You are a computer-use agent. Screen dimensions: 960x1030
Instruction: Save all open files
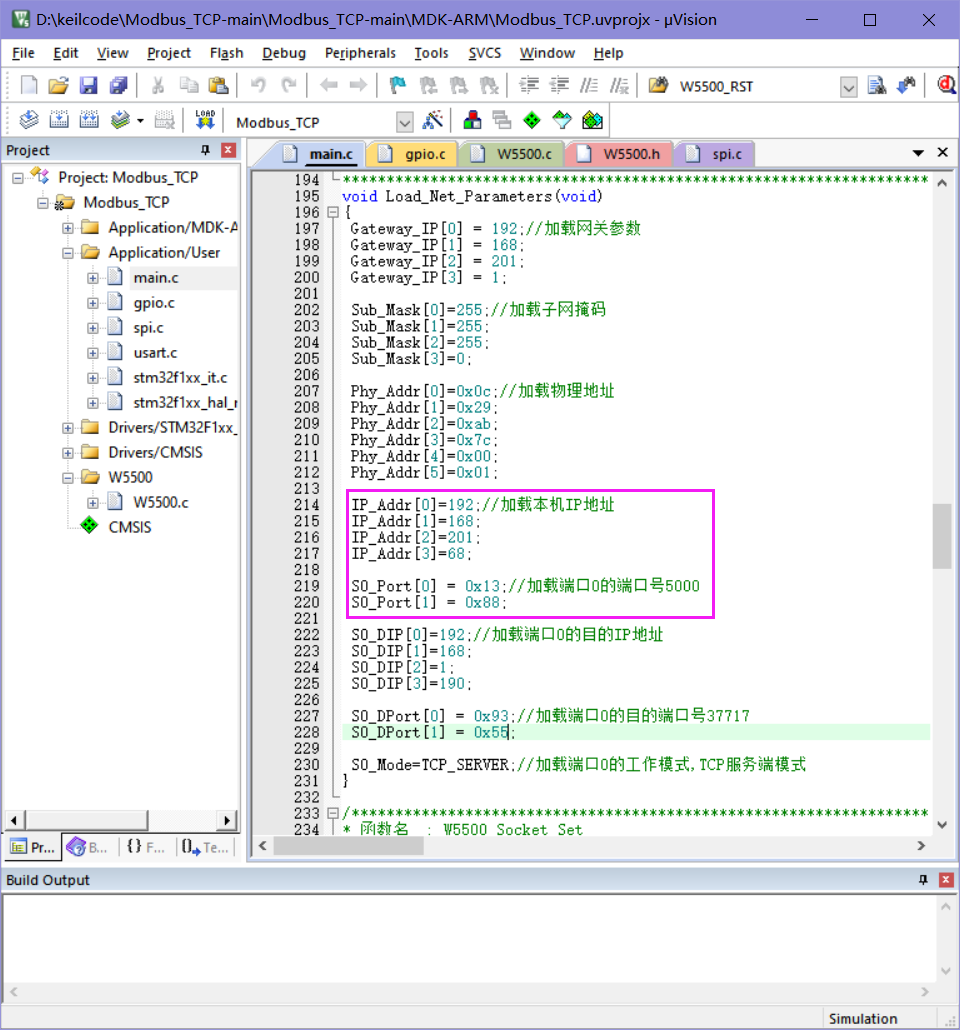pyautogui.click(x=119, y=85)
